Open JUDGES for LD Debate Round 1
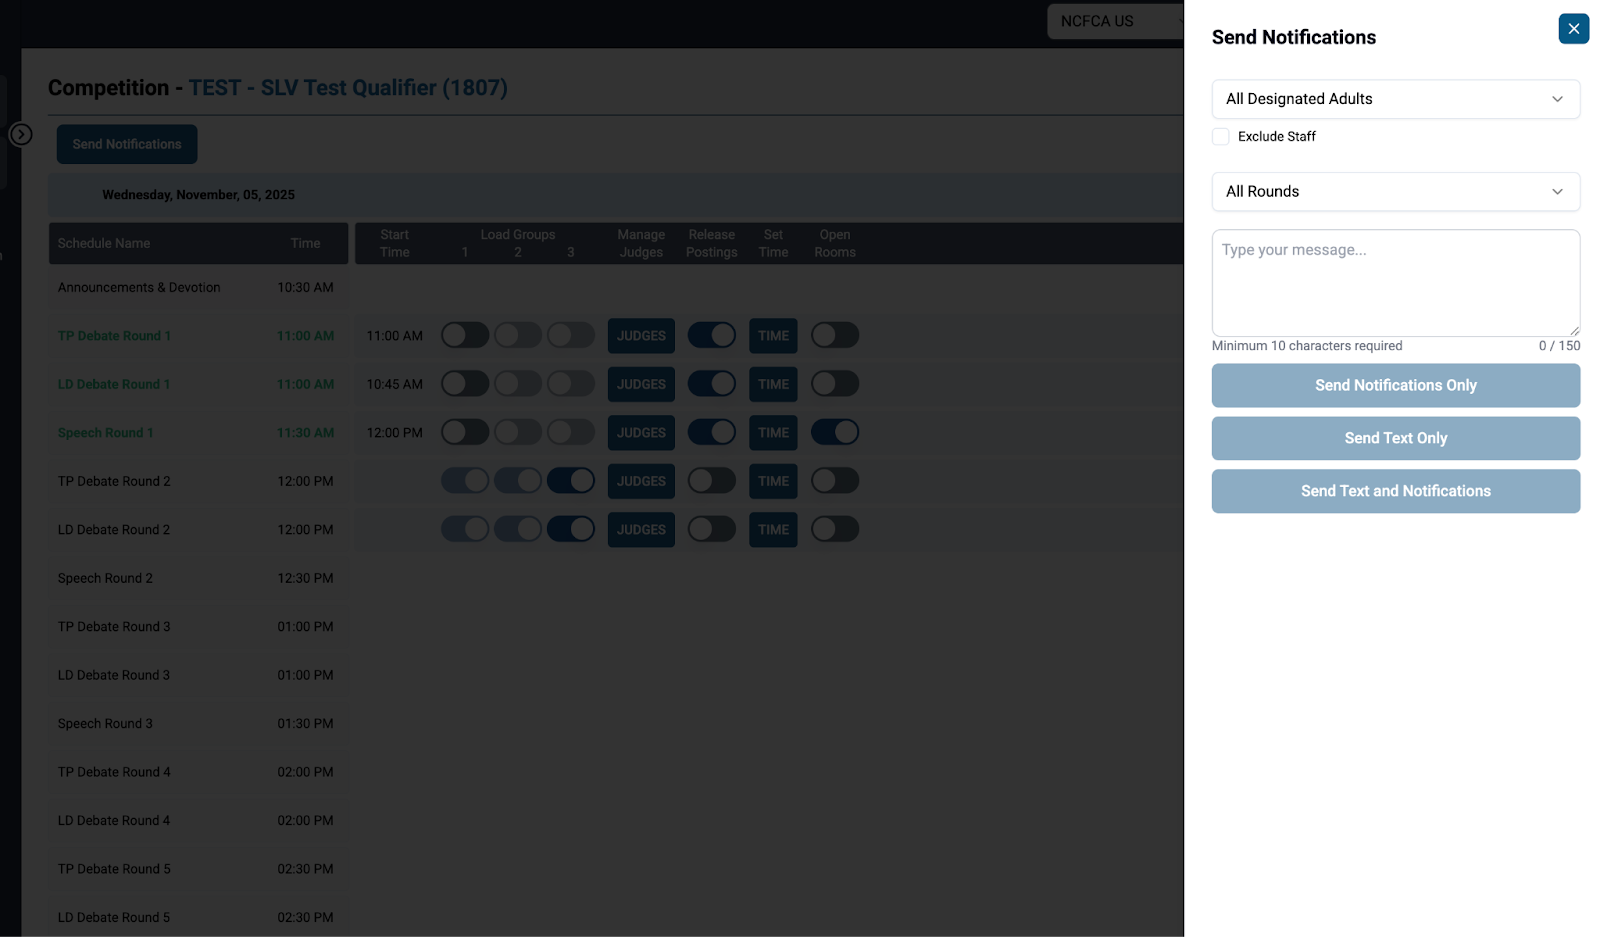The width and height of the screenshot is (1600, 937). (x=641, y=385)
